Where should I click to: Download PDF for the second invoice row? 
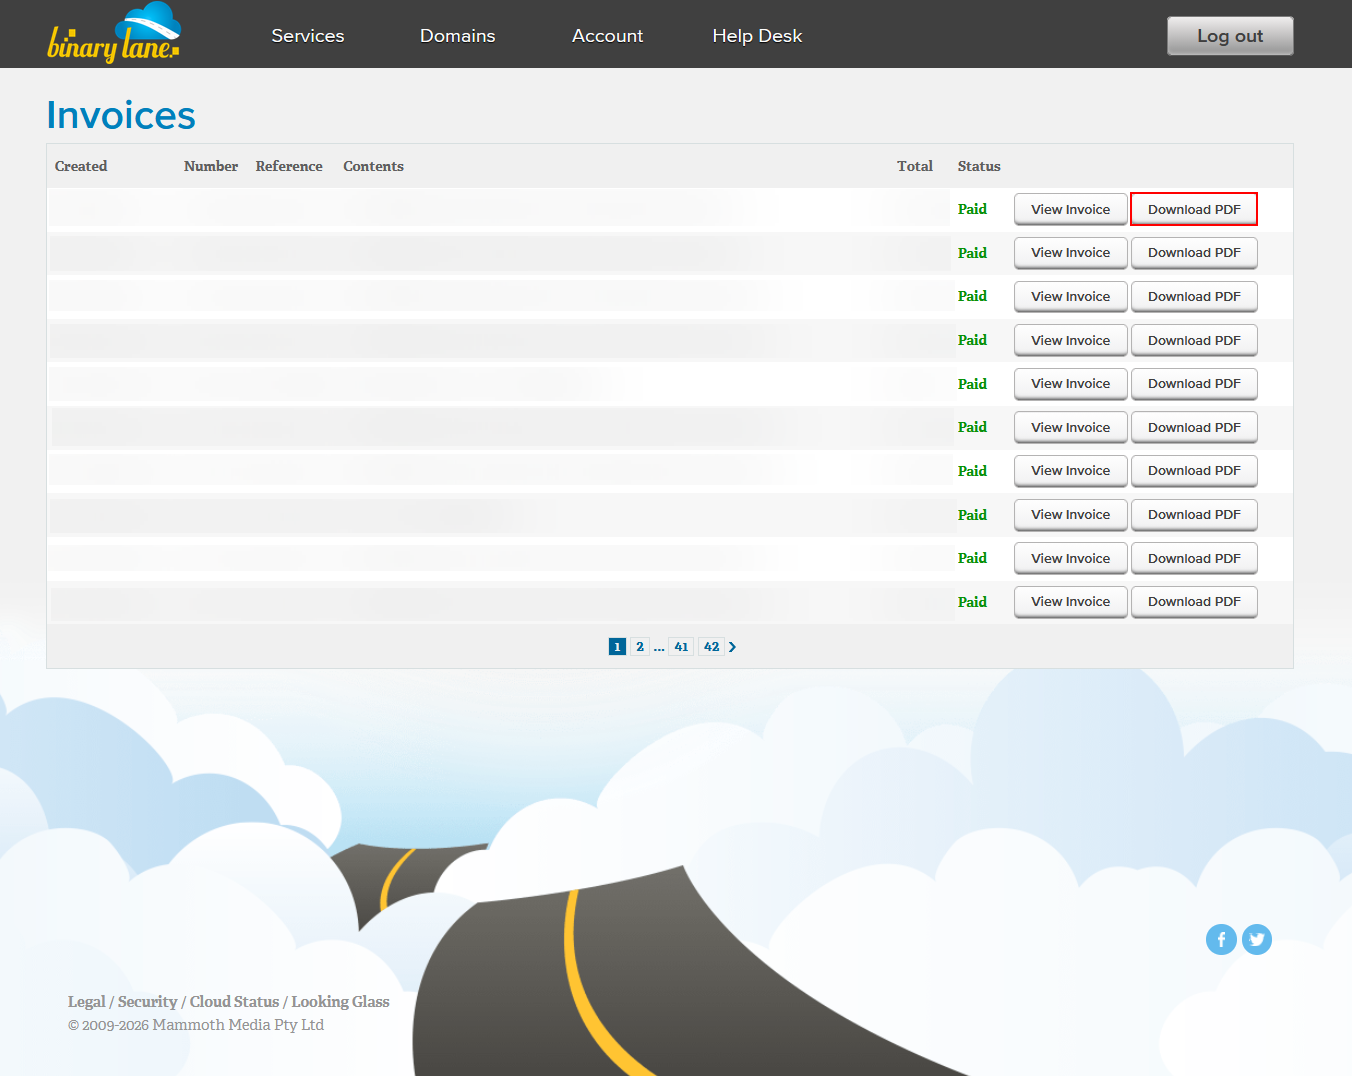click(x=1194, y=253)
